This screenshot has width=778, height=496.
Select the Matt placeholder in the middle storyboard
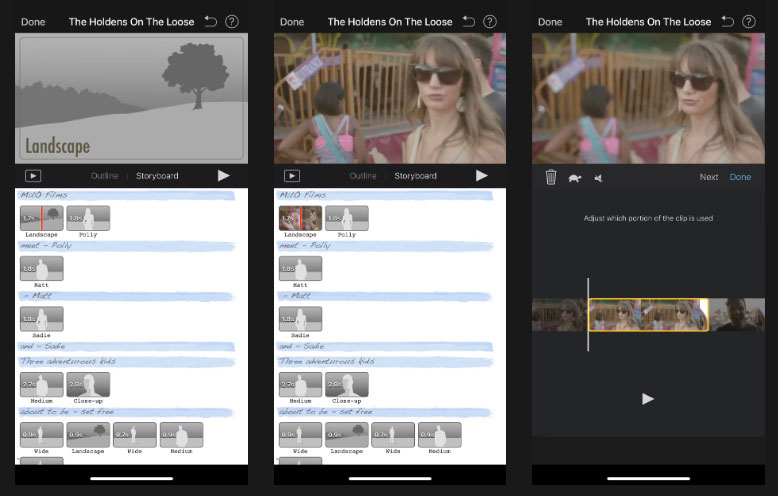(300, 268)
